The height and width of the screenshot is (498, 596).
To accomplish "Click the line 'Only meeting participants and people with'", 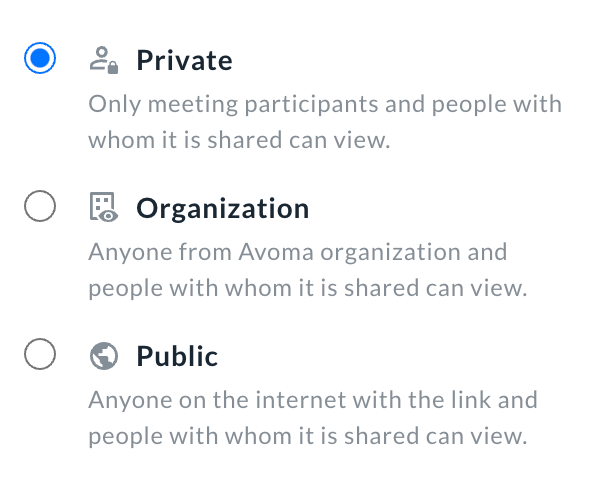I will pos(325,105).
